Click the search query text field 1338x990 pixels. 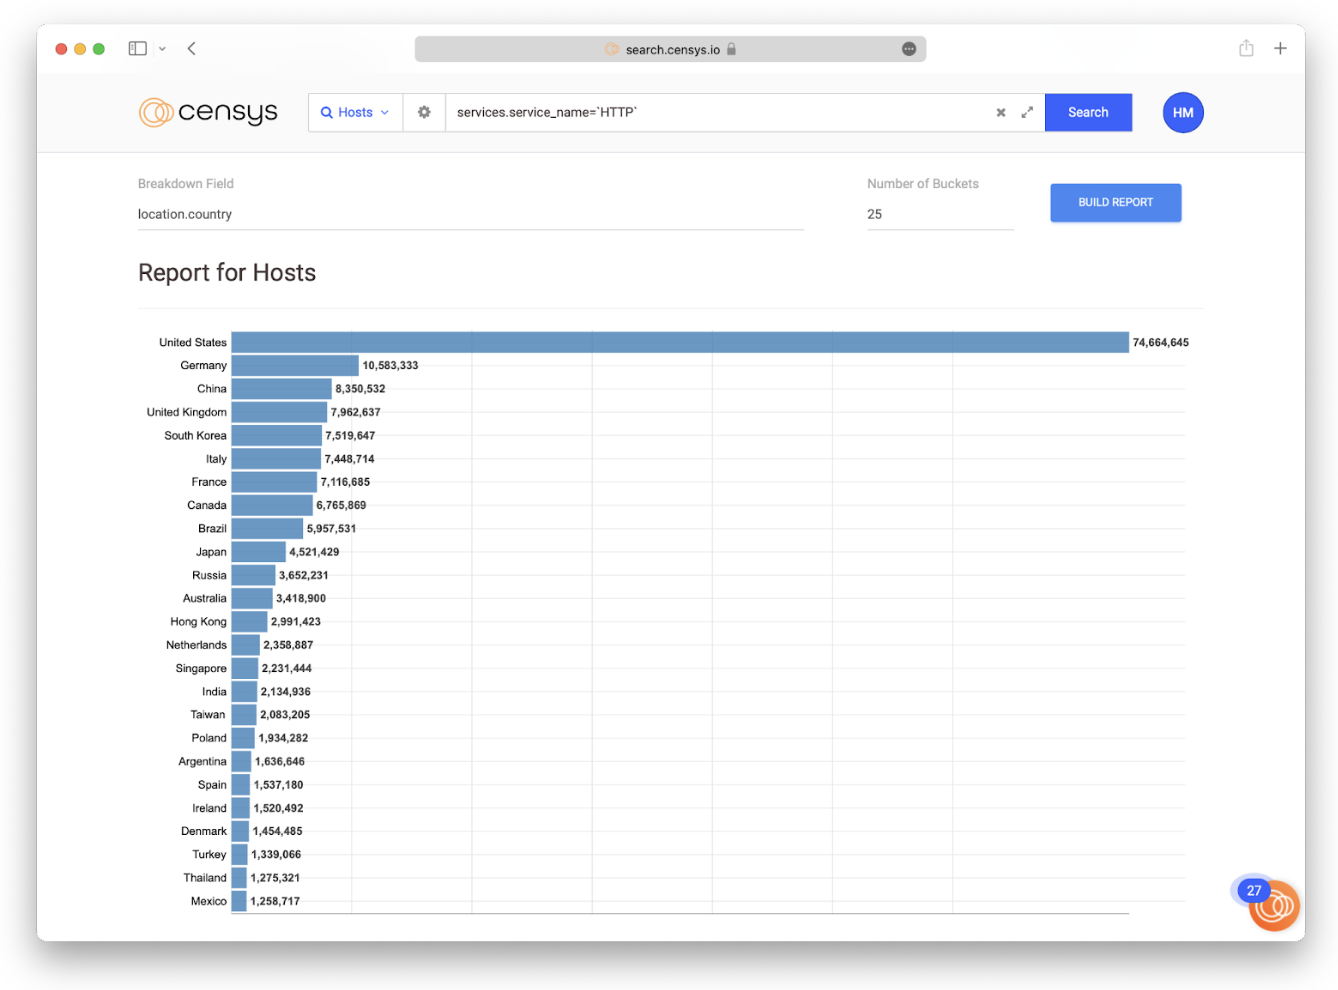point(715,113)
